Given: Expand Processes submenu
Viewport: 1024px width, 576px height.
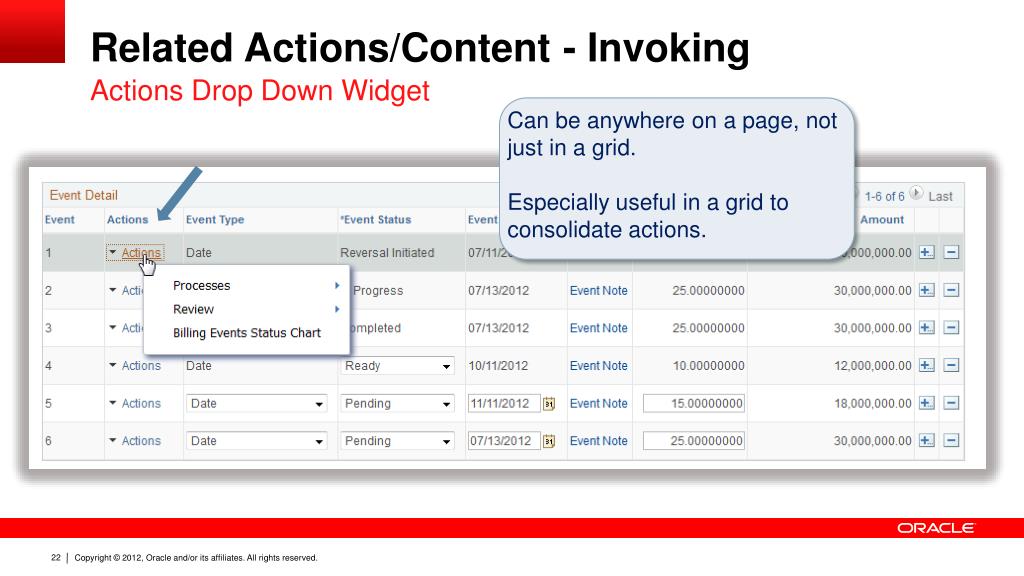Looking at the screenshot, I should tap(256, 286).
